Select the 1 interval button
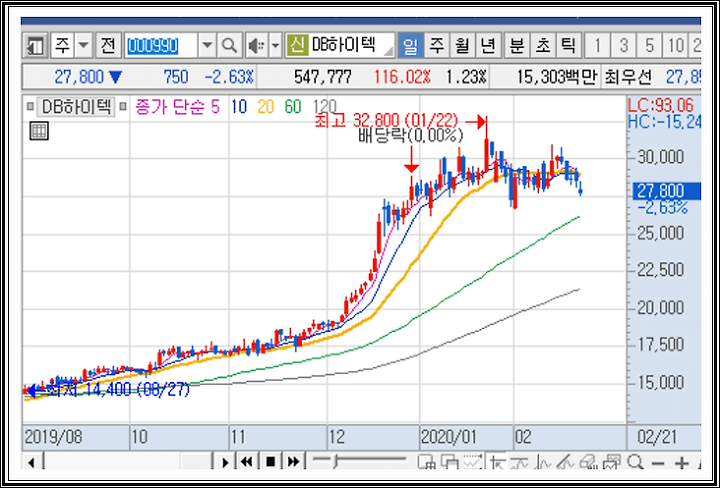This screenshot has width=720, height=488. click(597, 45)
